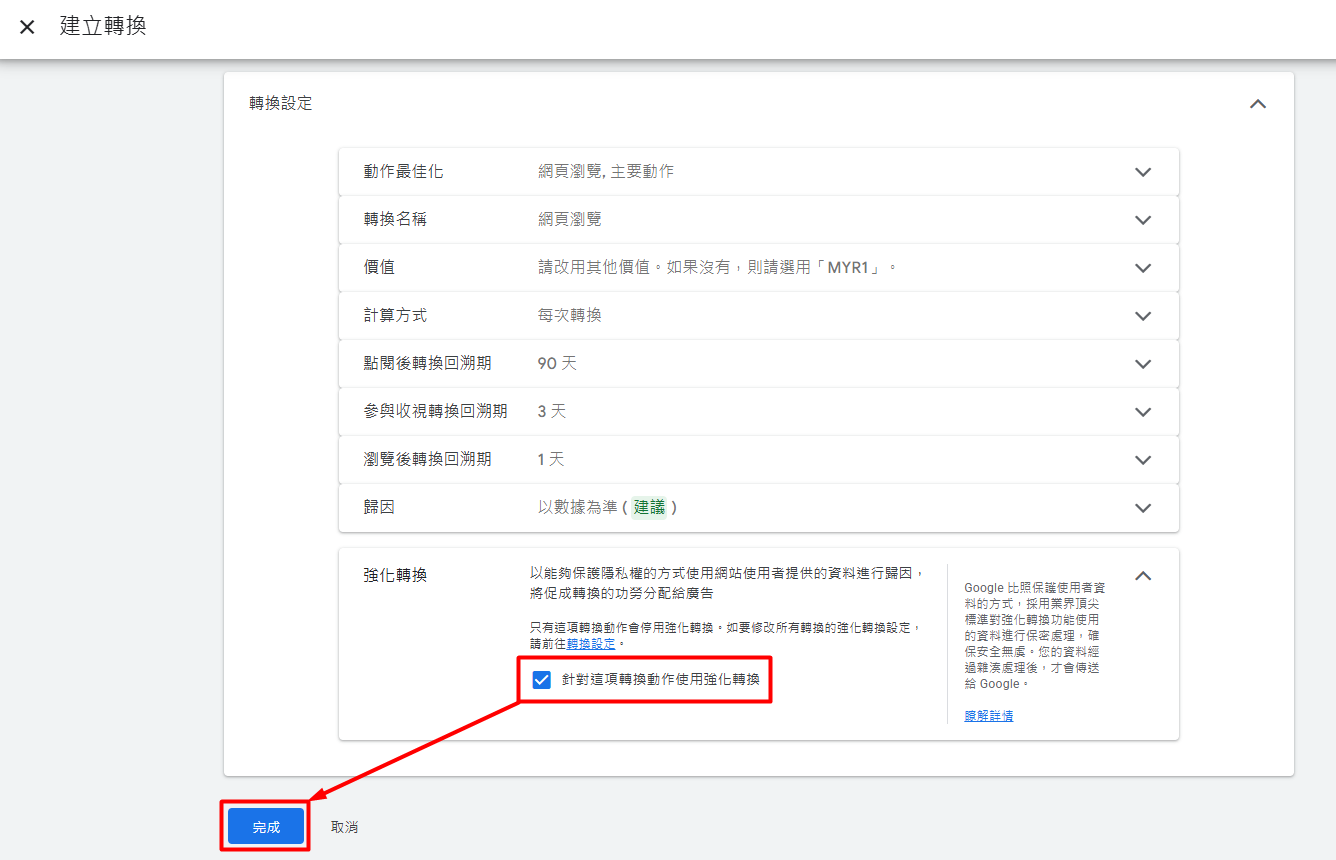Uncheck 針對這項轉換動作使用強化轉換 checkbox
Viewport: 1336px width, 860px height.
coord(542,680)
